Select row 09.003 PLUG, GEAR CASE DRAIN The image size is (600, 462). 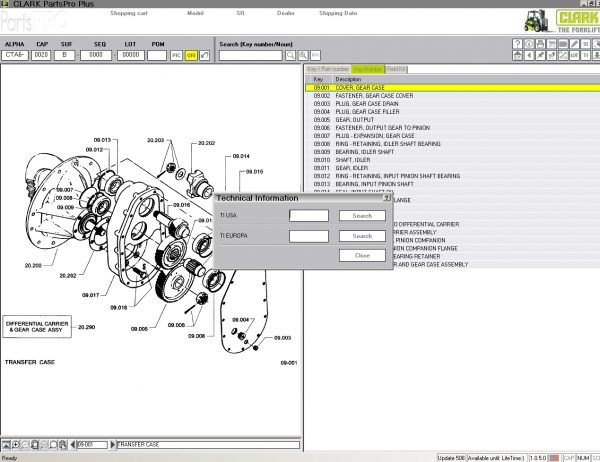tap(453, 104)
